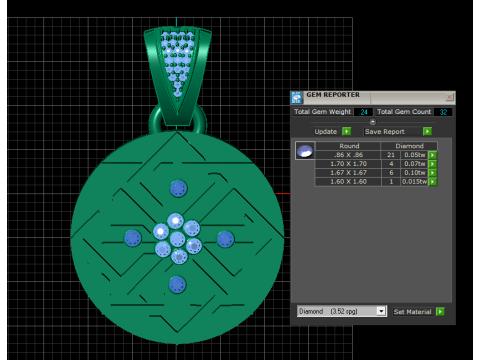Select the top dark blue gem on pendant

179,188
